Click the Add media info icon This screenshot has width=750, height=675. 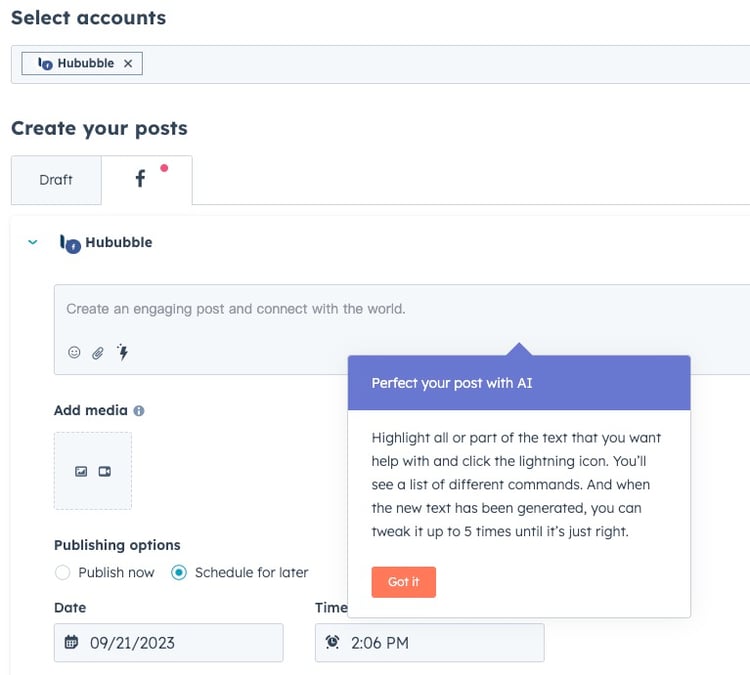point(139,410)
